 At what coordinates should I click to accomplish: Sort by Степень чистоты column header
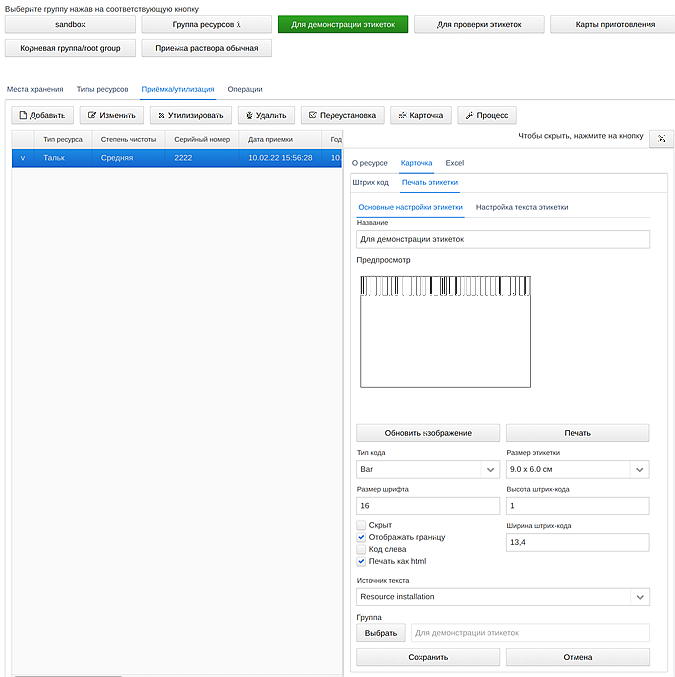pyautogui.click(x=128, y=139)
